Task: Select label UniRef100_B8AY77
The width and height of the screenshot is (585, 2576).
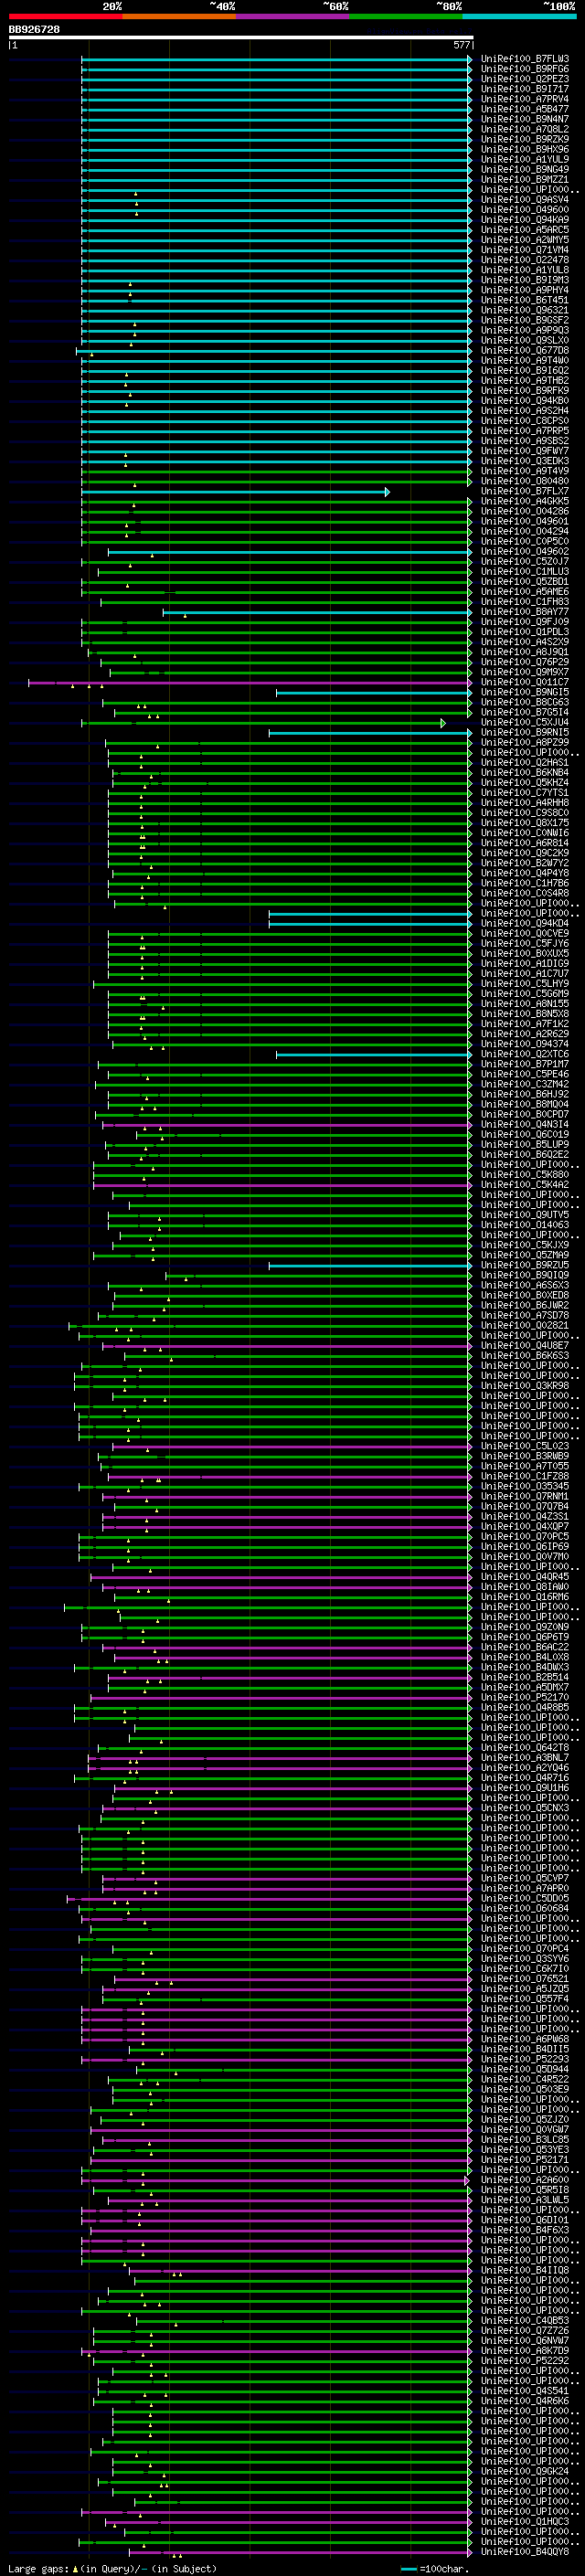Action: point(525,612)
